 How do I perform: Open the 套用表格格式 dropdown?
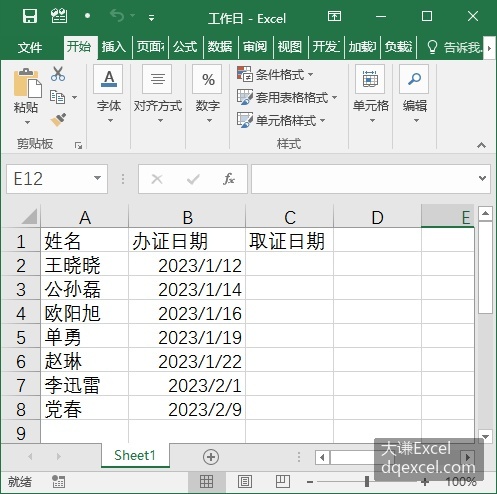pyautogui.click(x=287, y=97)
